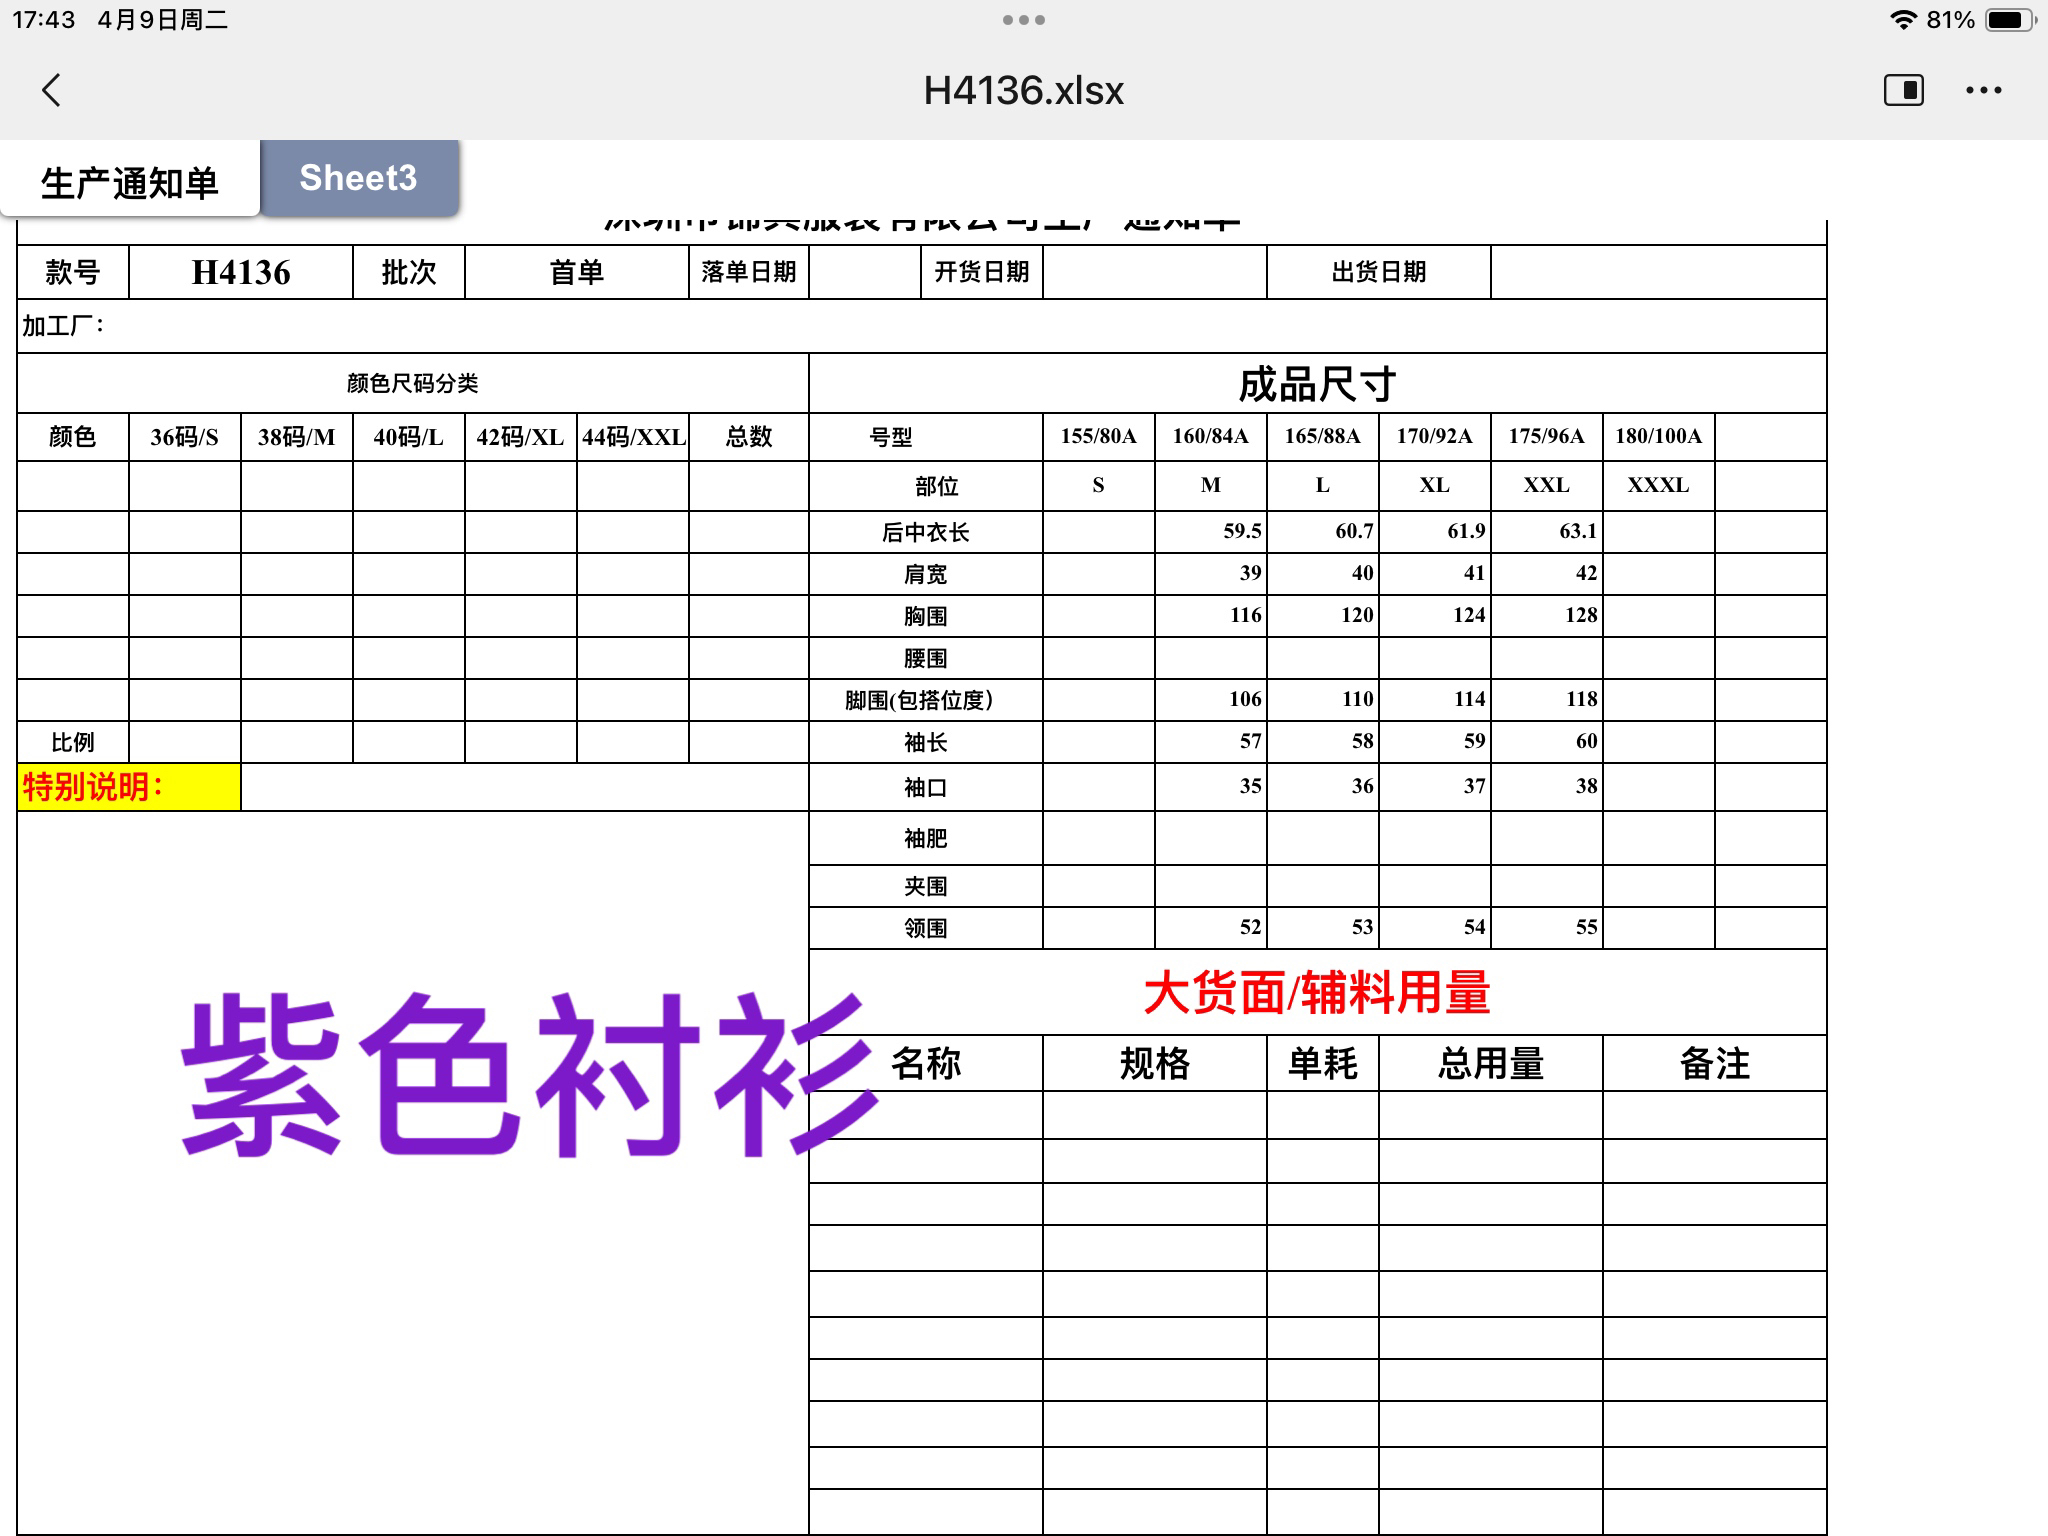Open the three-dot more options menu
The height and width of the screenshot is (1536, 2048).
[x=1983, y=90]
